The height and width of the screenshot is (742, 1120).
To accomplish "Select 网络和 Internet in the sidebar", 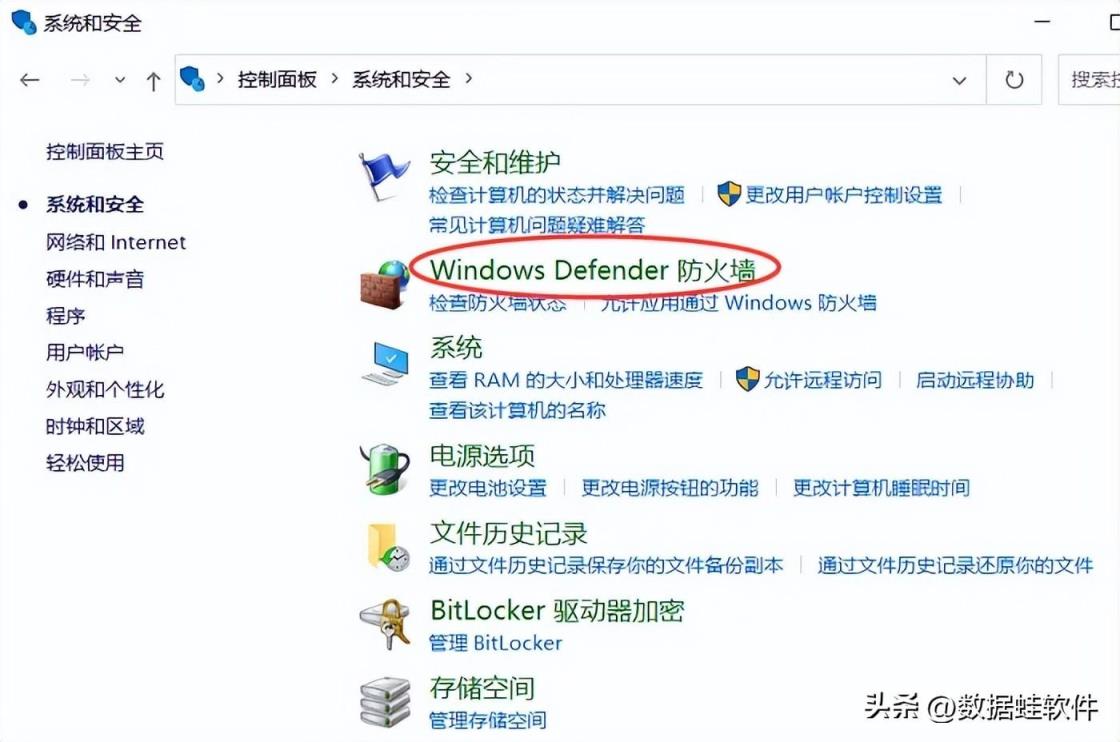I will click(116, 243).
